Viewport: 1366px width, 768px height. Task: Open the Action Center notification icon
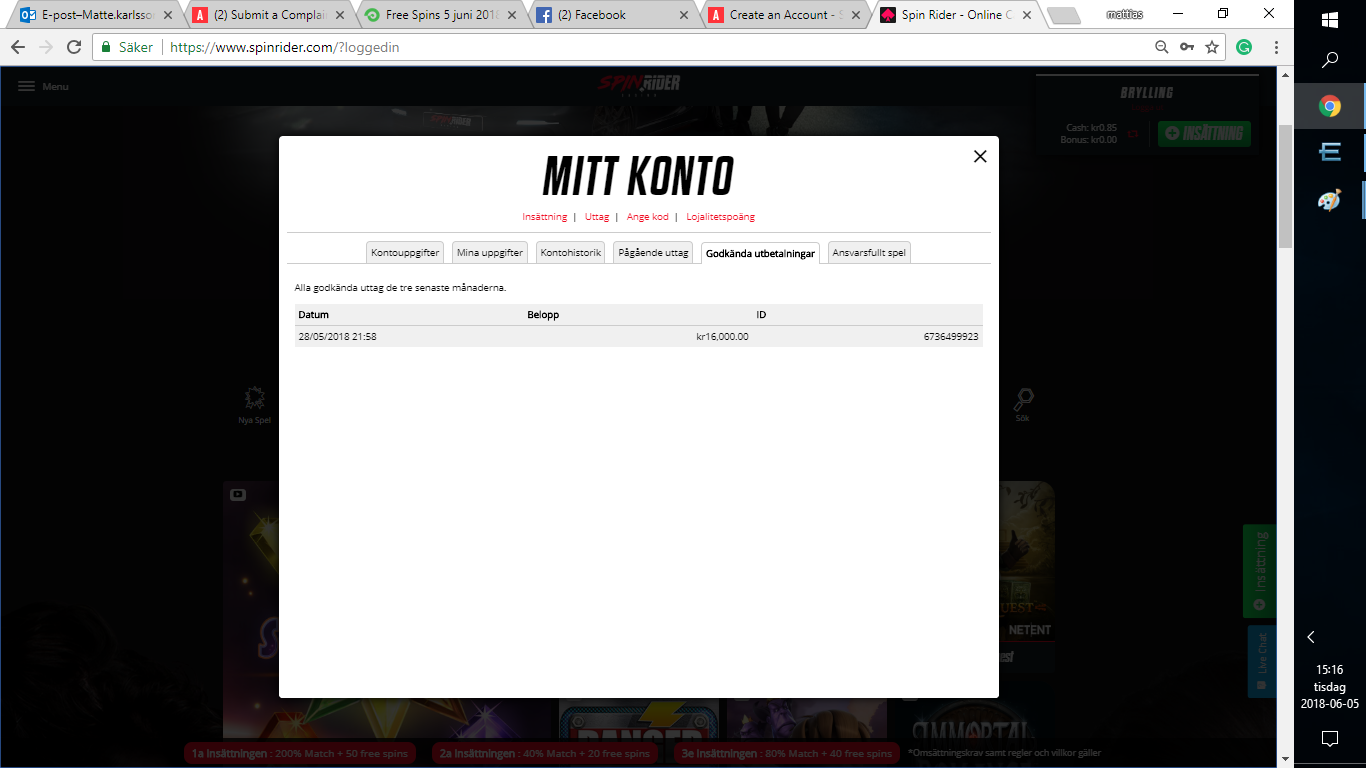pos(1330,739)
